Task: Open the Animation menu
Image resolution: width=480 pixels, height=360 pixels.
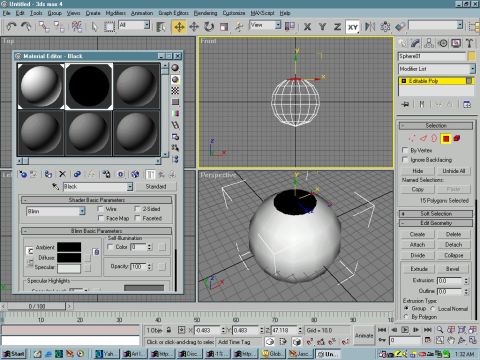Action: tap(142, 13)
